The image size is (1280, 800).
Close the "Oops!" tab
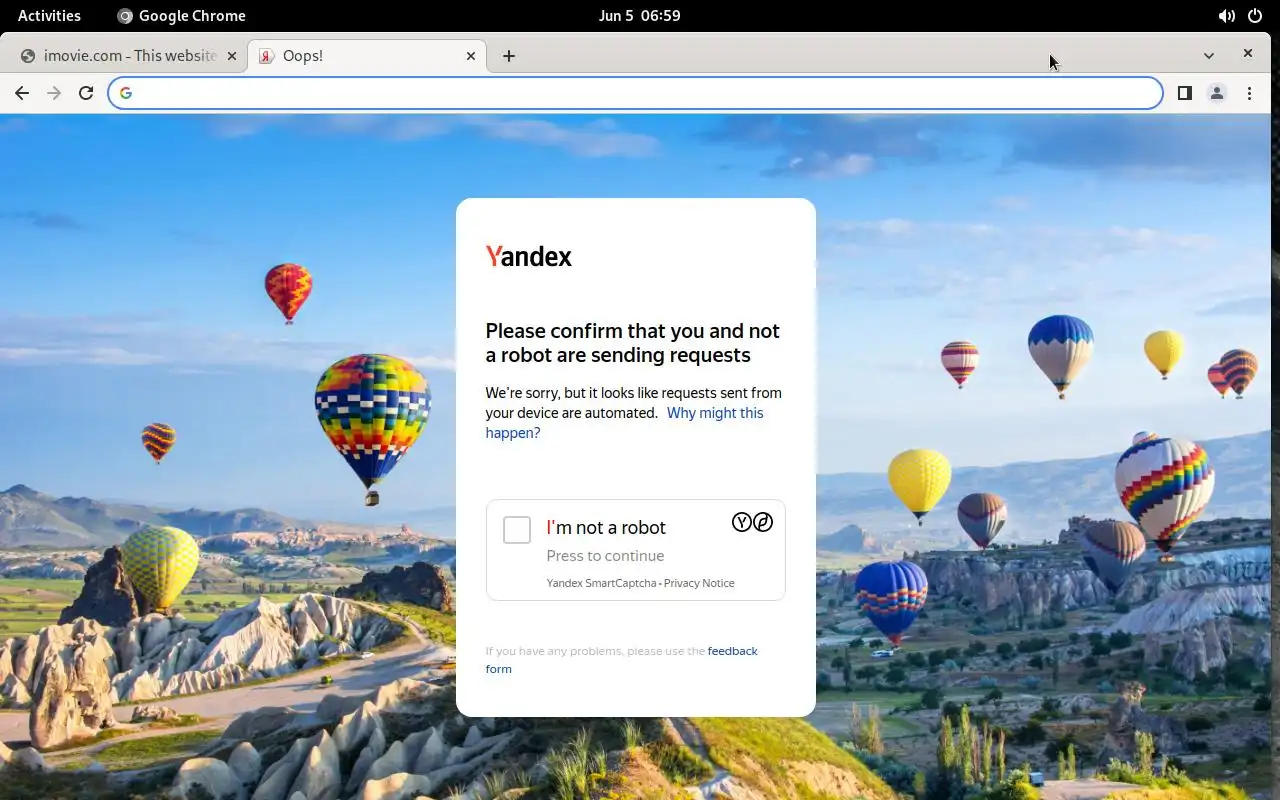point(471,56)
